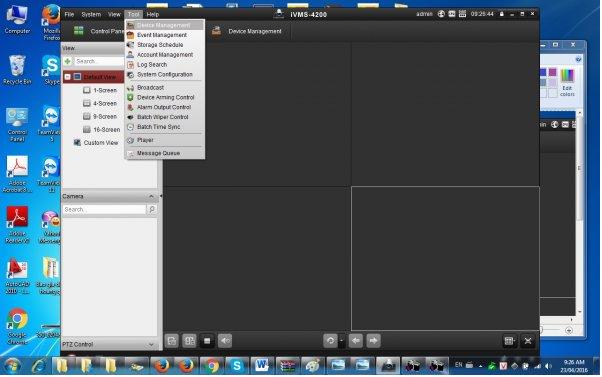Open the Recycle Bin desktop icon
Image resolution: width=602 pixels, height=377 pixels.
pyautogui.click(x=17, y=70)
